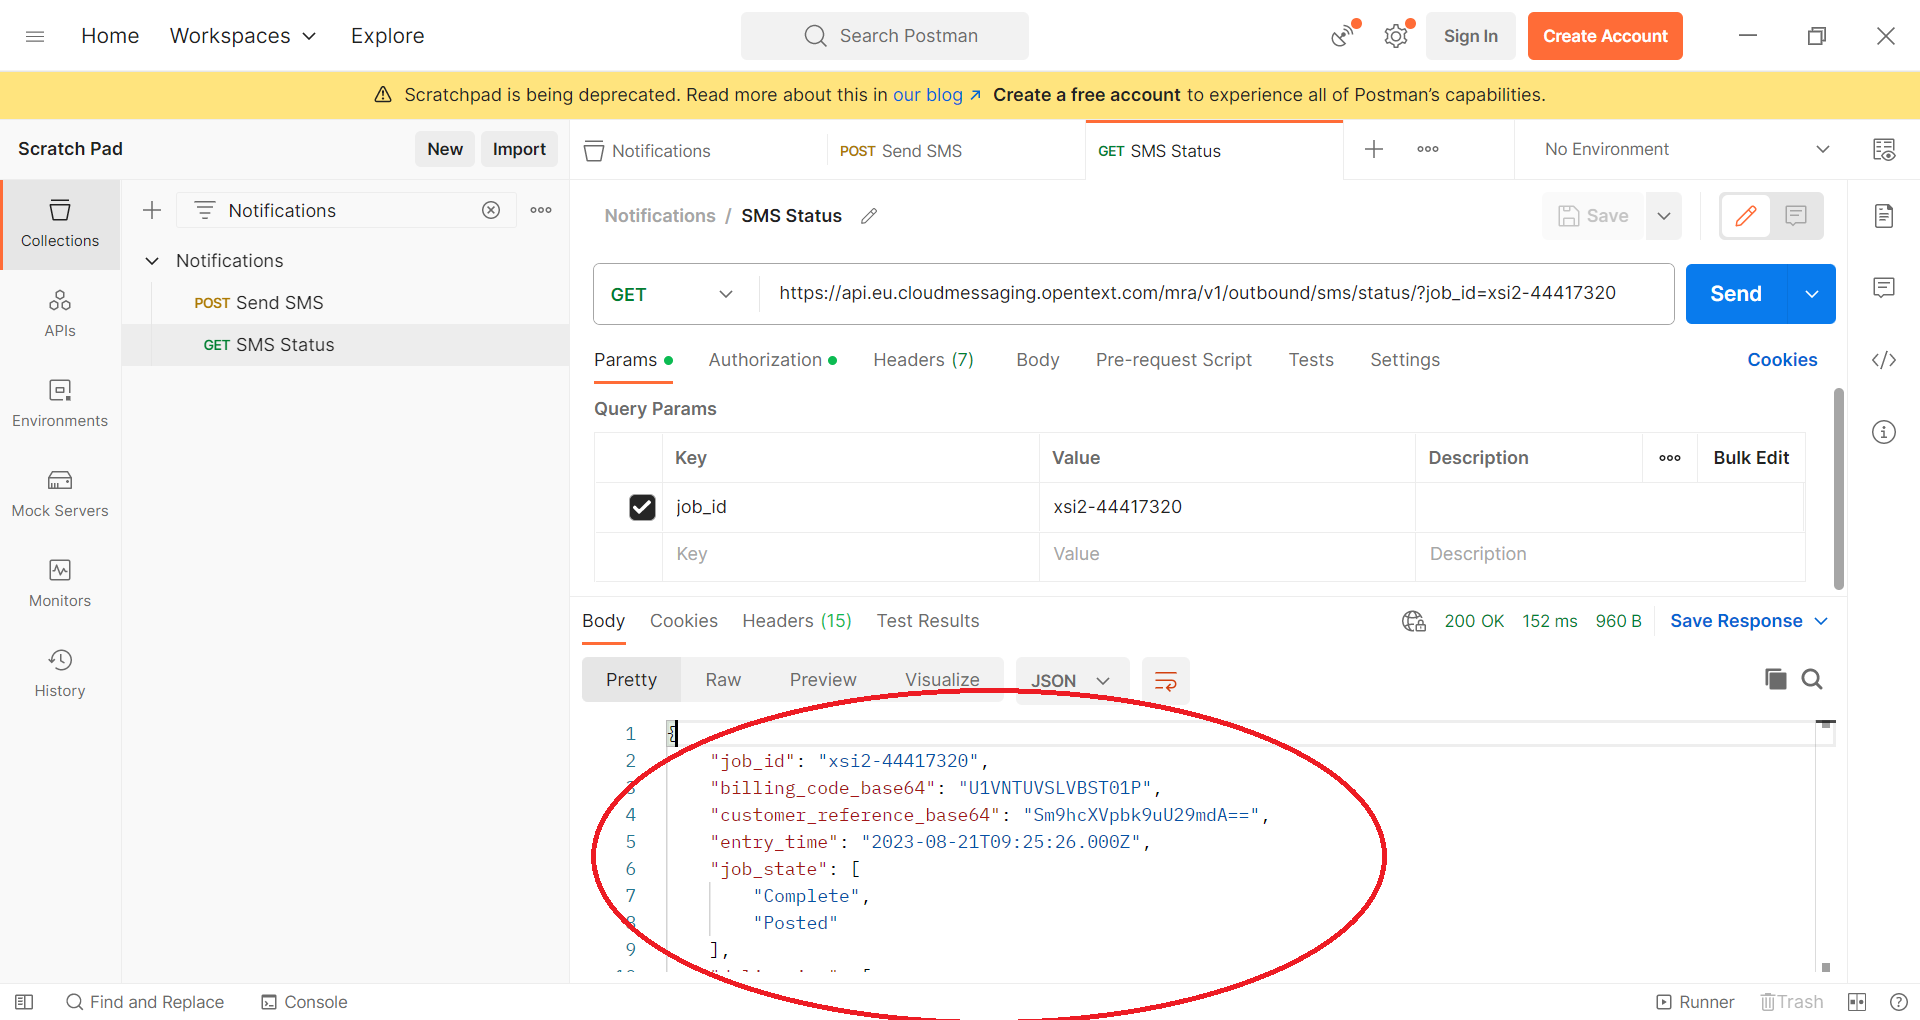This screenshot has height=1020, width=1920.
Task: Click the pencil icon to rename request
Action: coord(869,216)
